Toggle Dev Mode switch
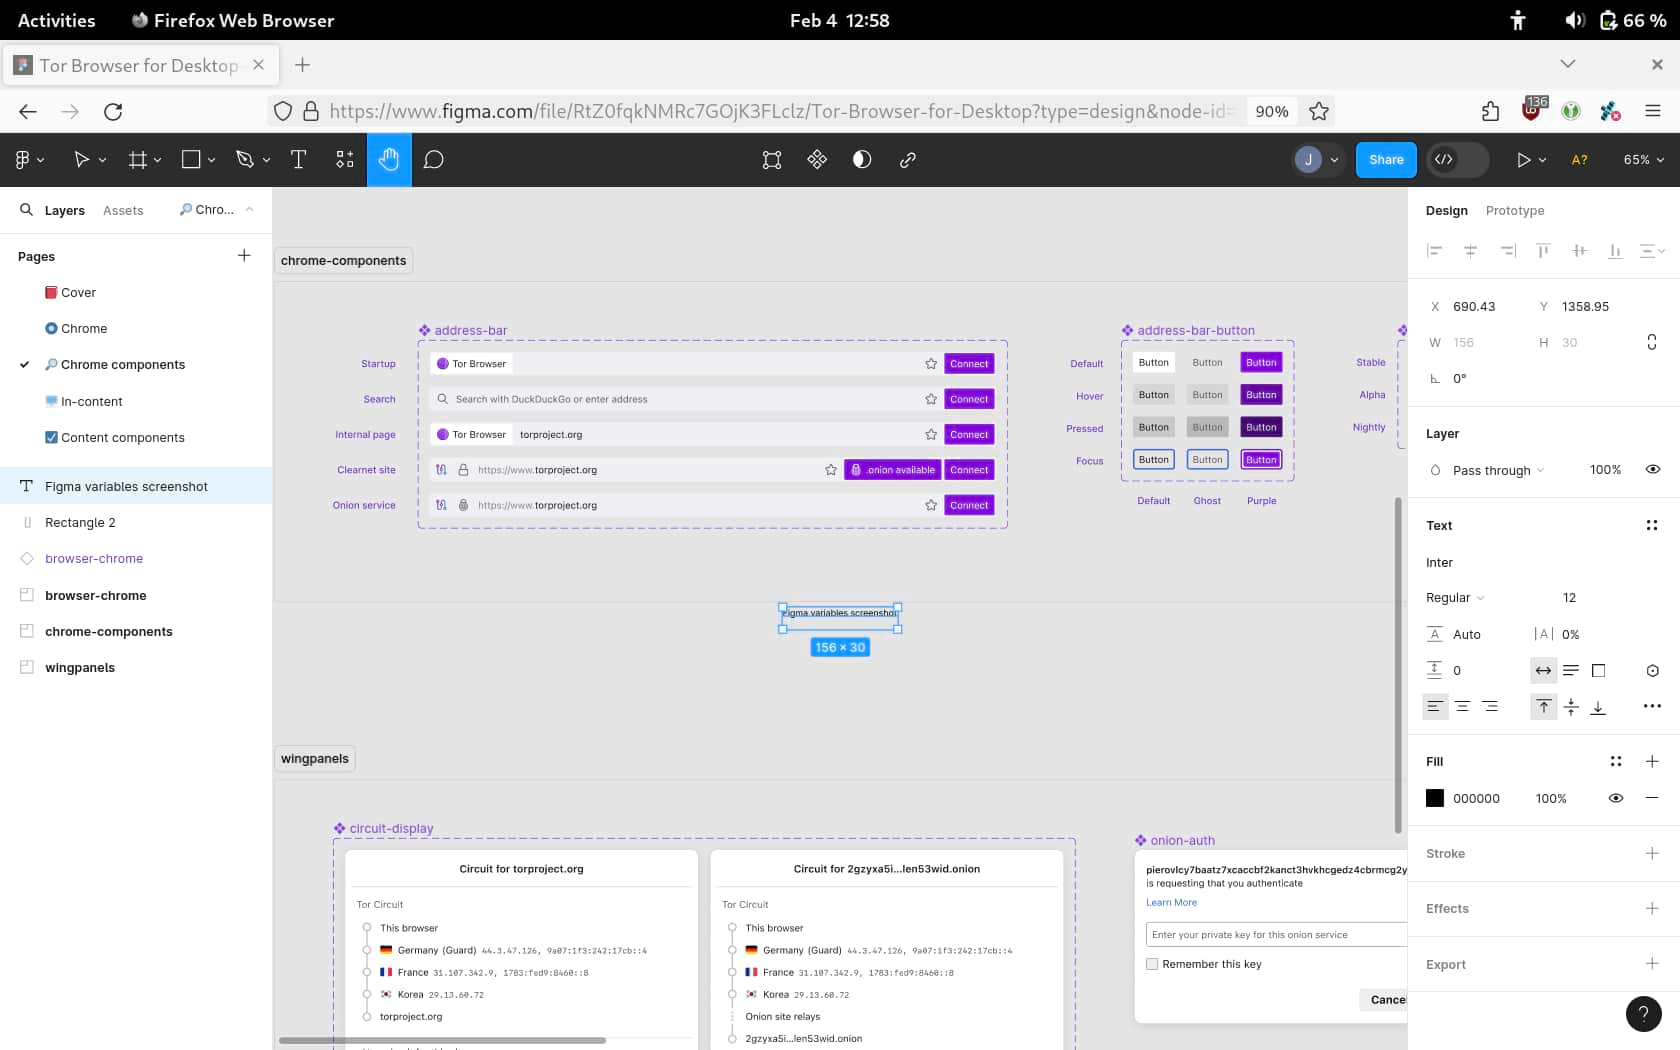The width and height of the screenshot is (1680, 1050). (x=1457, y=160)
